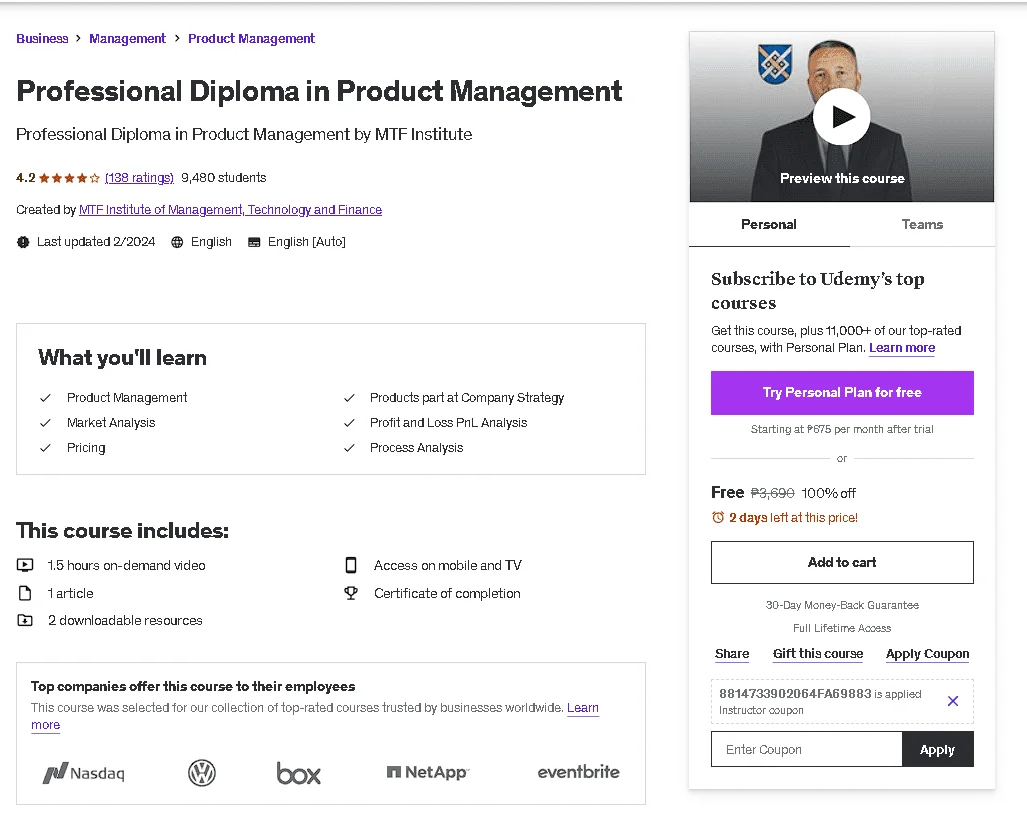The width and height of the screenshot is (1027, 817).
Task: Open the Business breadcrumb link
Action: point(42,39)
